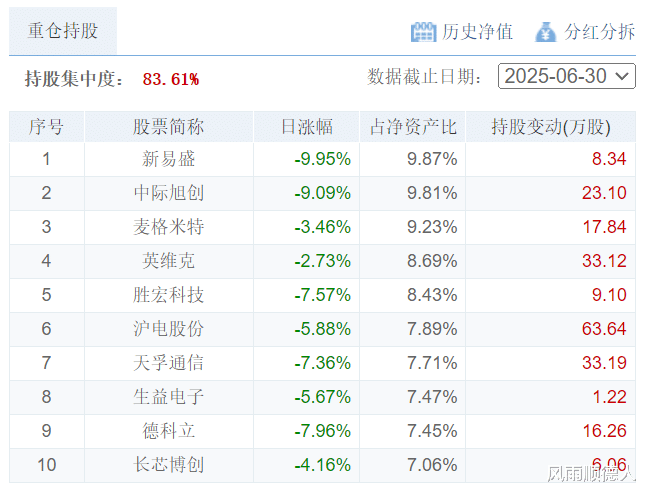Click the 83.61% concentration value
Viewport: 646px width, 495px height.
171,79
